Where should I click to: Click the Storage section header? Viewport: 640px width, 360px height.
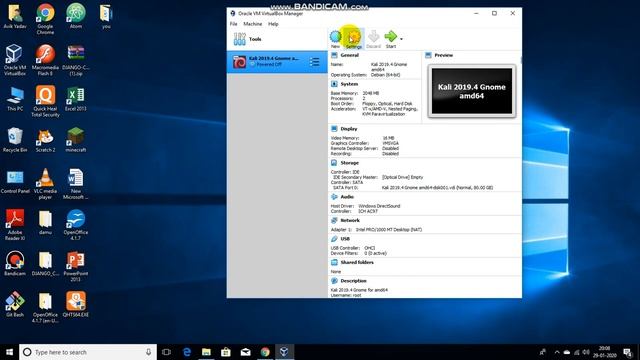pos(349,163)
